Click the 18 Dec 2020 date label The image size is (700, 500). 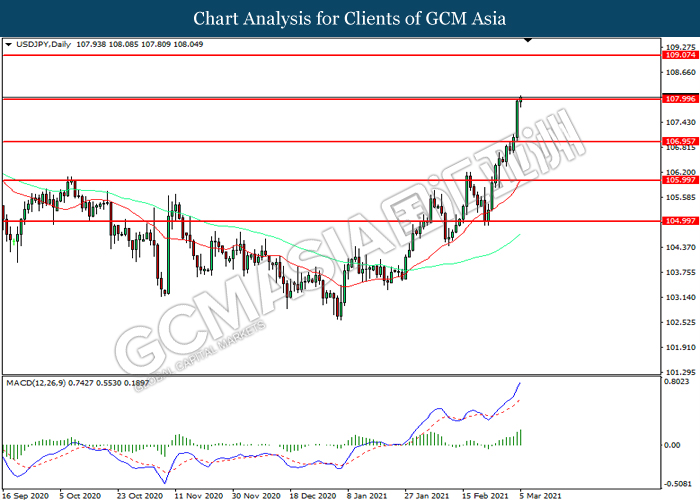click(312, 496)
